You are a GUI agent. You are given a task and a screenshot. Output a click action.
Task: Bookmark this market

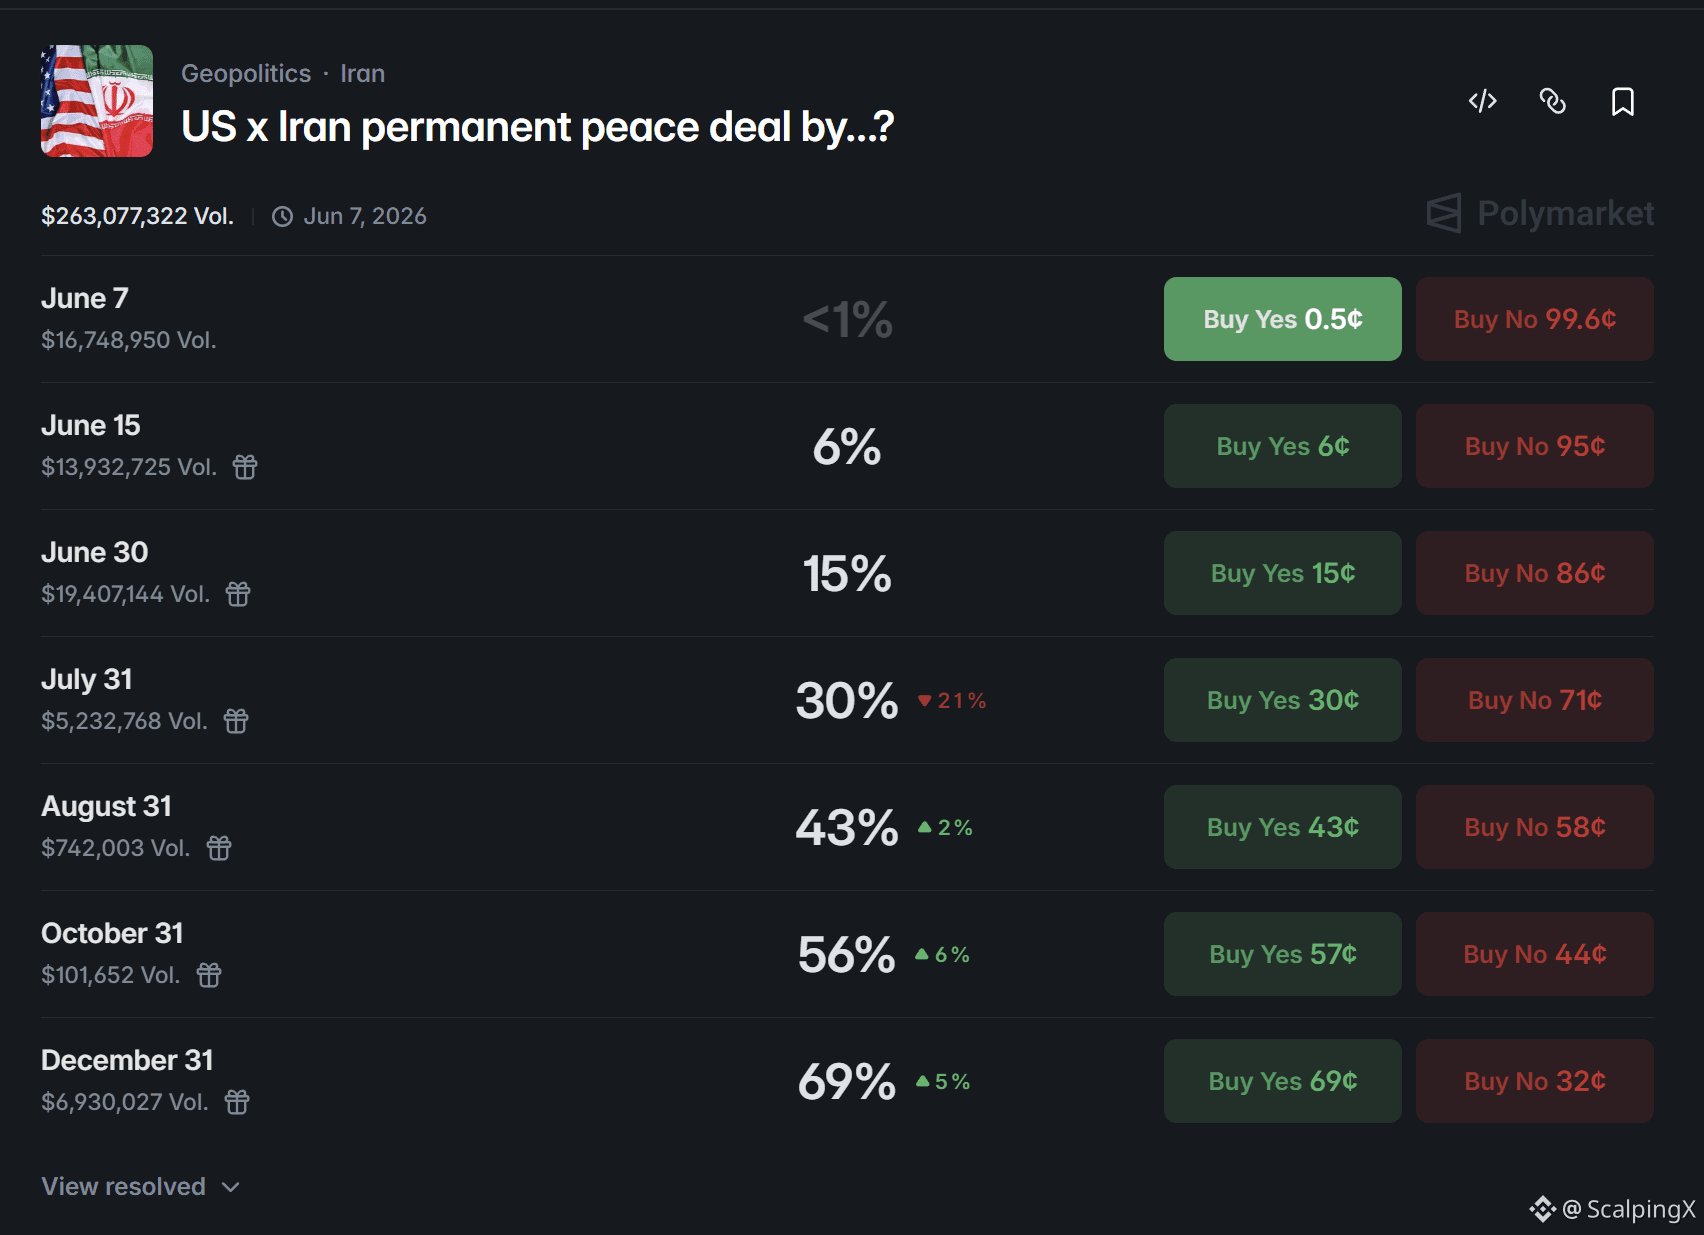1622,101
